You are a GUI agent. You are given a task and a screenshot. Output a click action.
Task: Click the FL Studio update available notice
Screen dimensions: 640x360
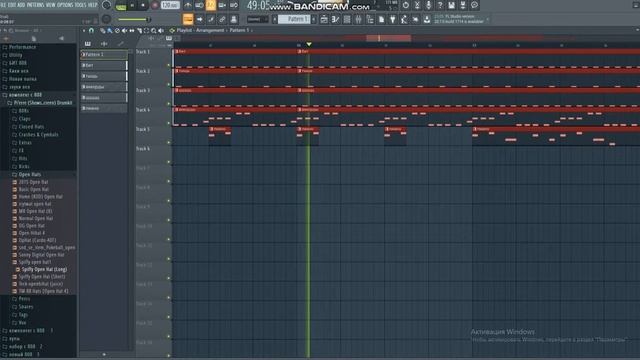[x=460, y=19]
